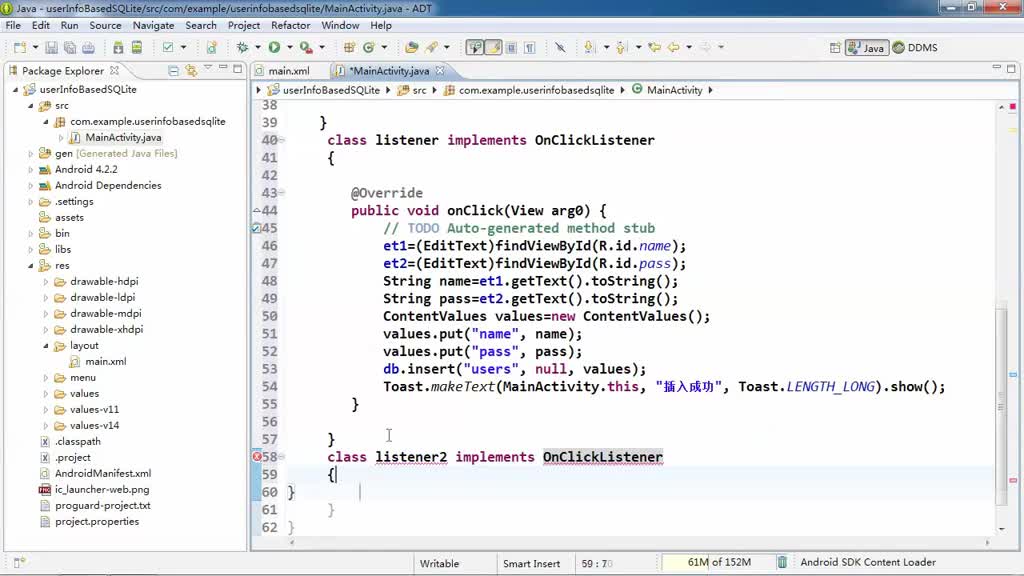Switch to the Java perspective button

pyautogui.click(x=866, y=48)
